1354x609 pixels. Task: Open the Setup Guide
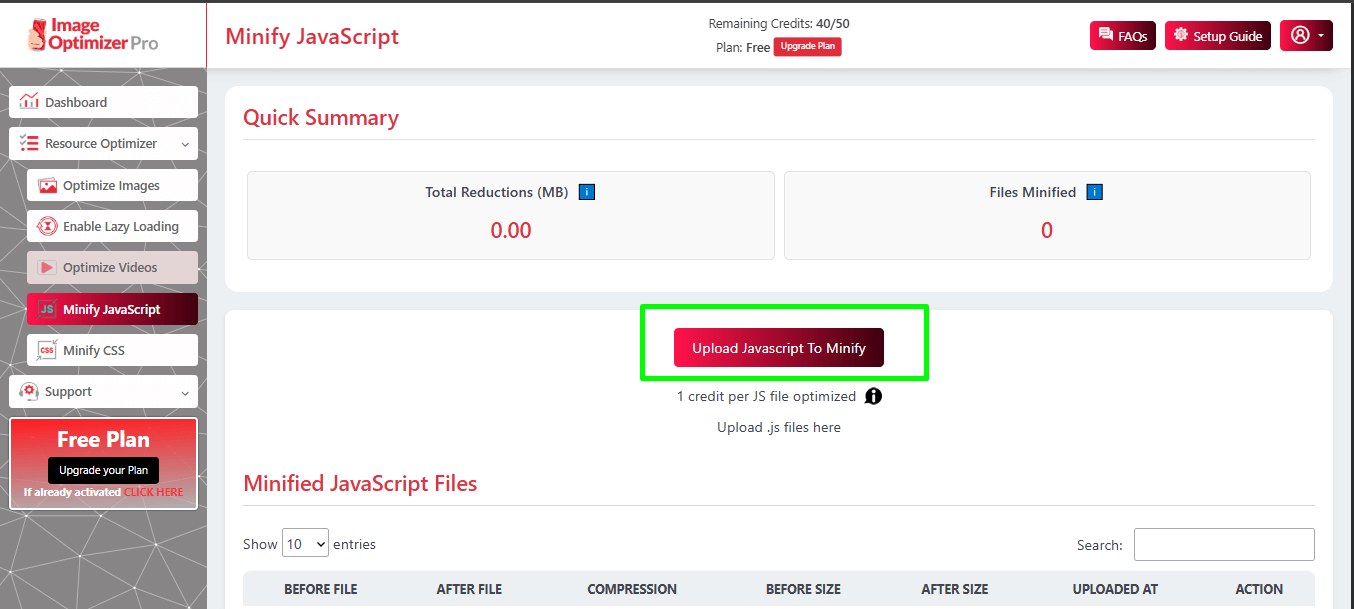[1217, 35]
